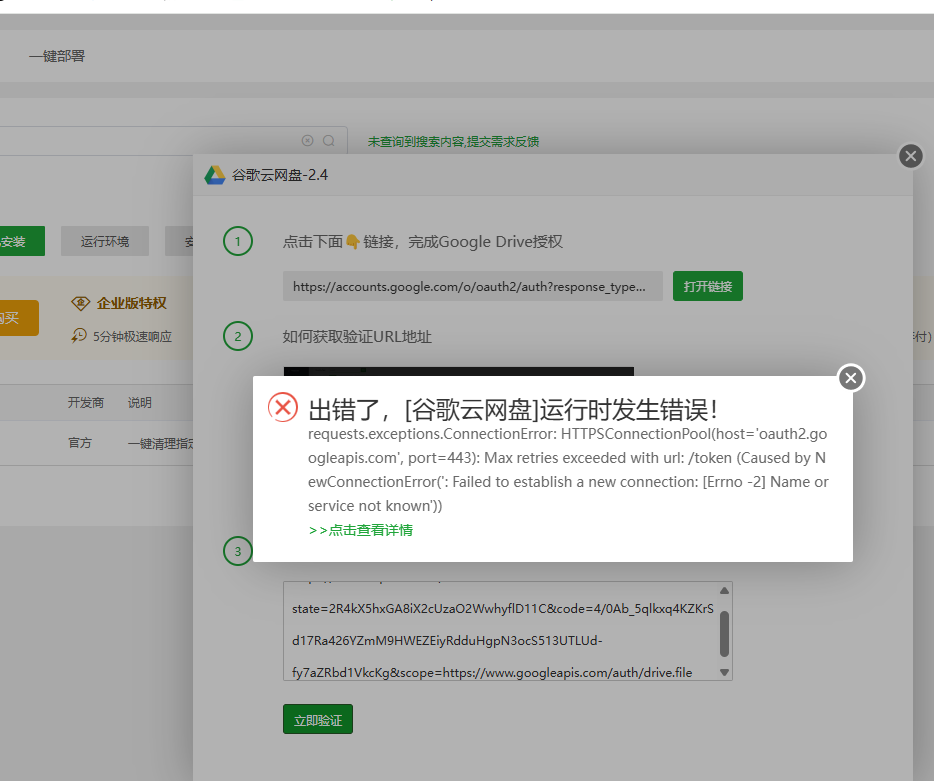Close the Google Drive plugin dialog

click(910, 156)
